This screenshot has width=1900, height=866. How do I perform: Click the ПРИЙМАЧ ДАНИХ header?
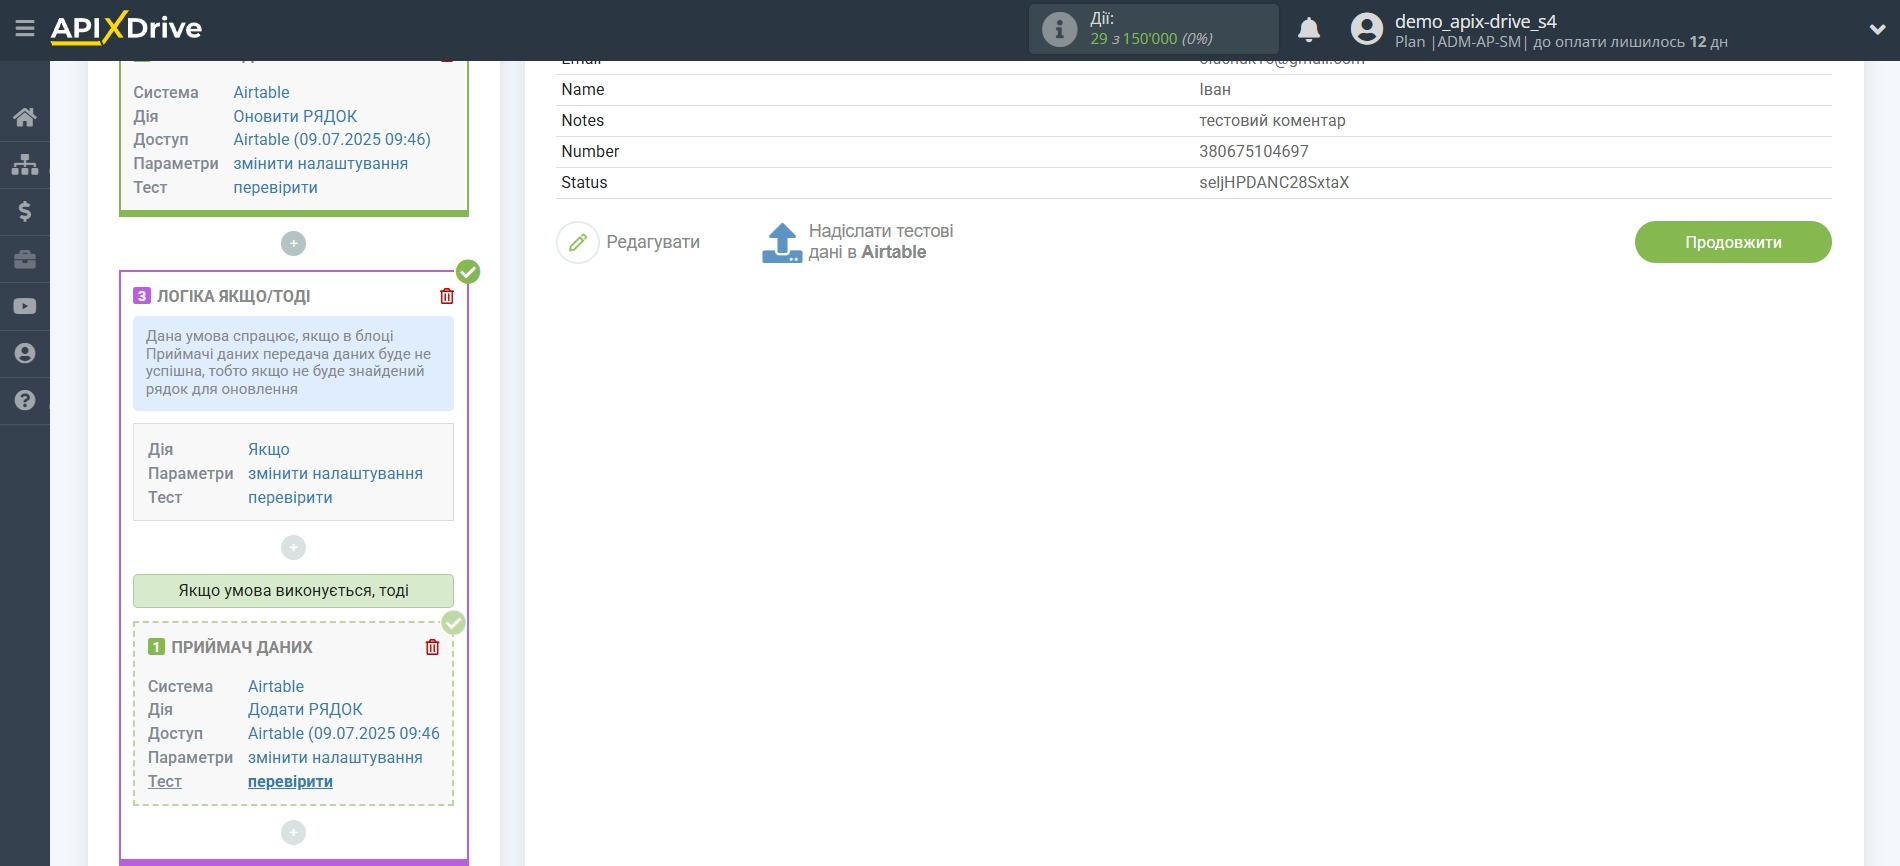pos(242,647)
